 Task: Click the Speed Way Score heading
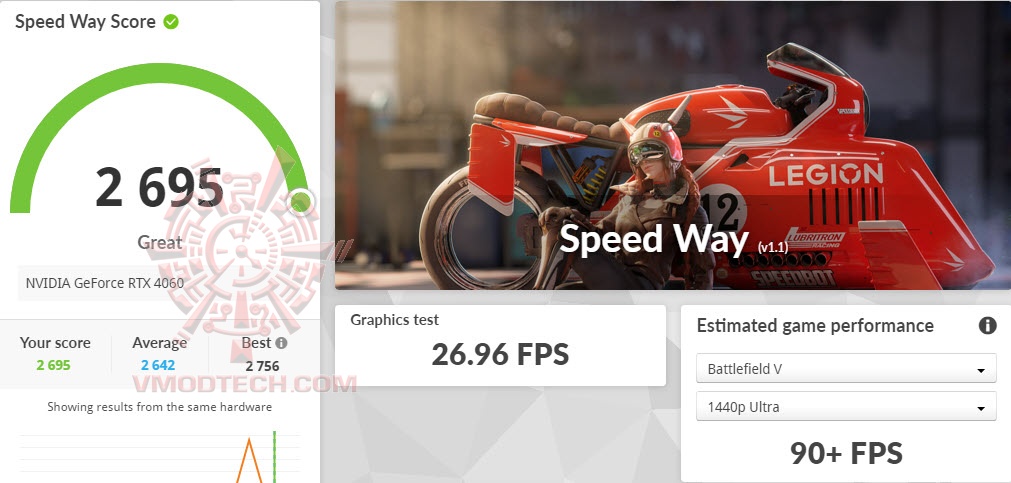point(85,22)
